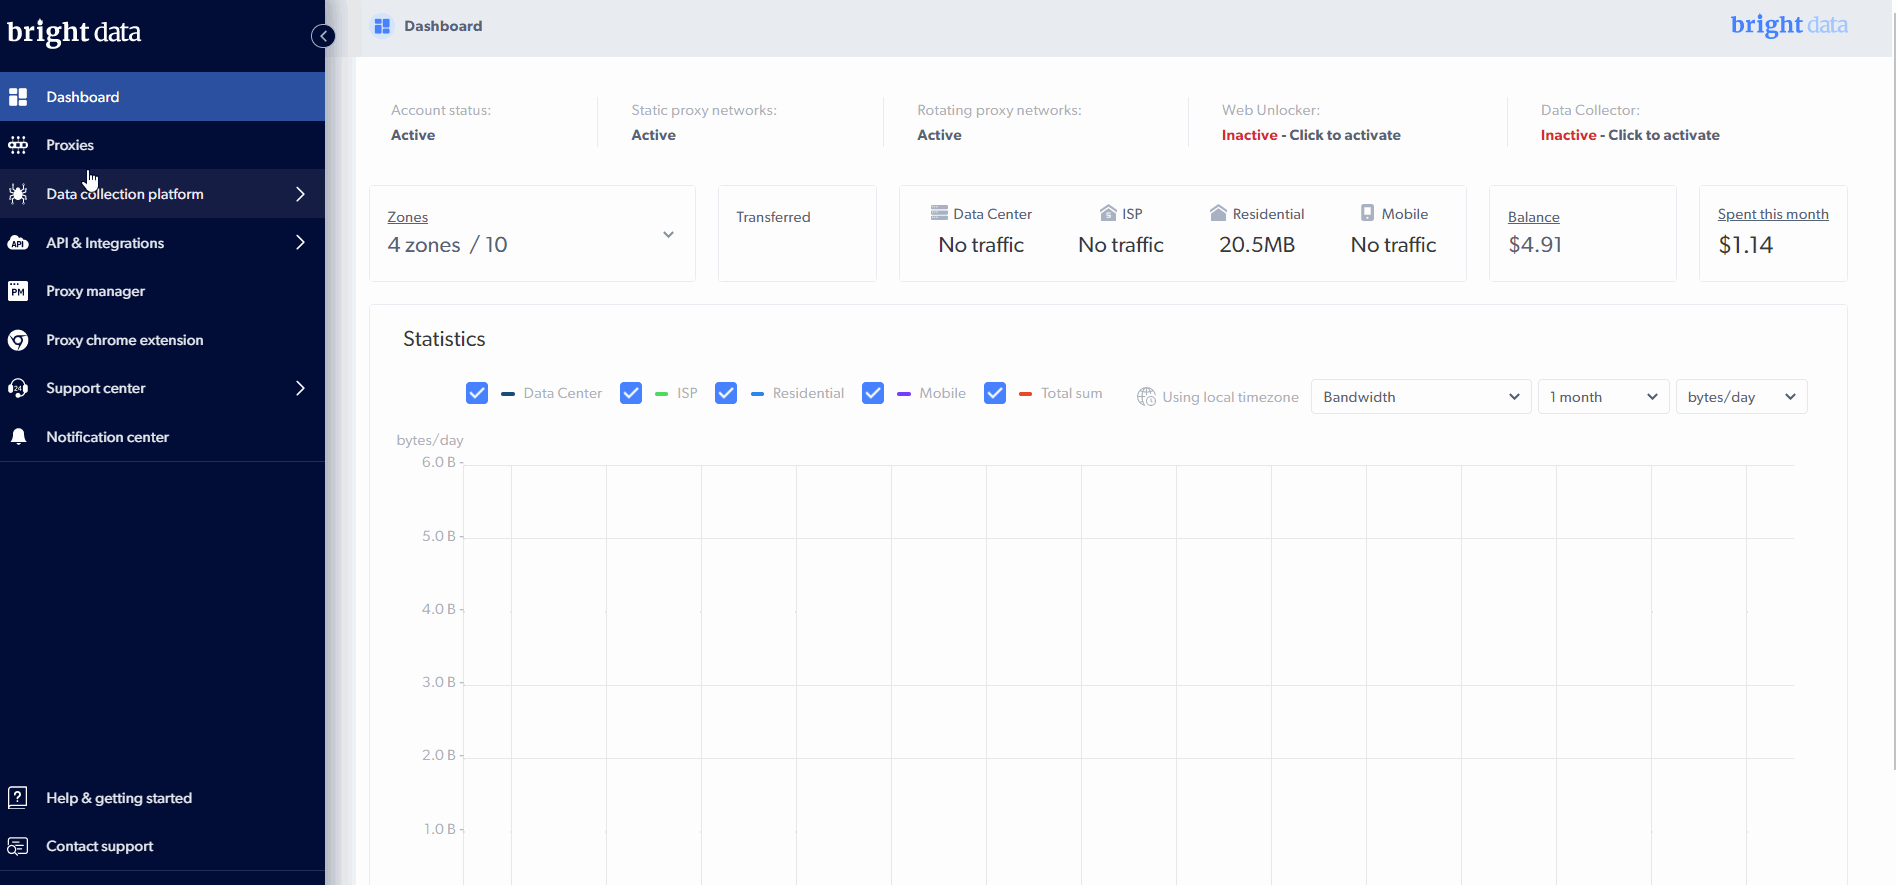Viewport: 1896px width, 885px height.
Task: Click the Transferred card
Action: (x=797, y=233)
